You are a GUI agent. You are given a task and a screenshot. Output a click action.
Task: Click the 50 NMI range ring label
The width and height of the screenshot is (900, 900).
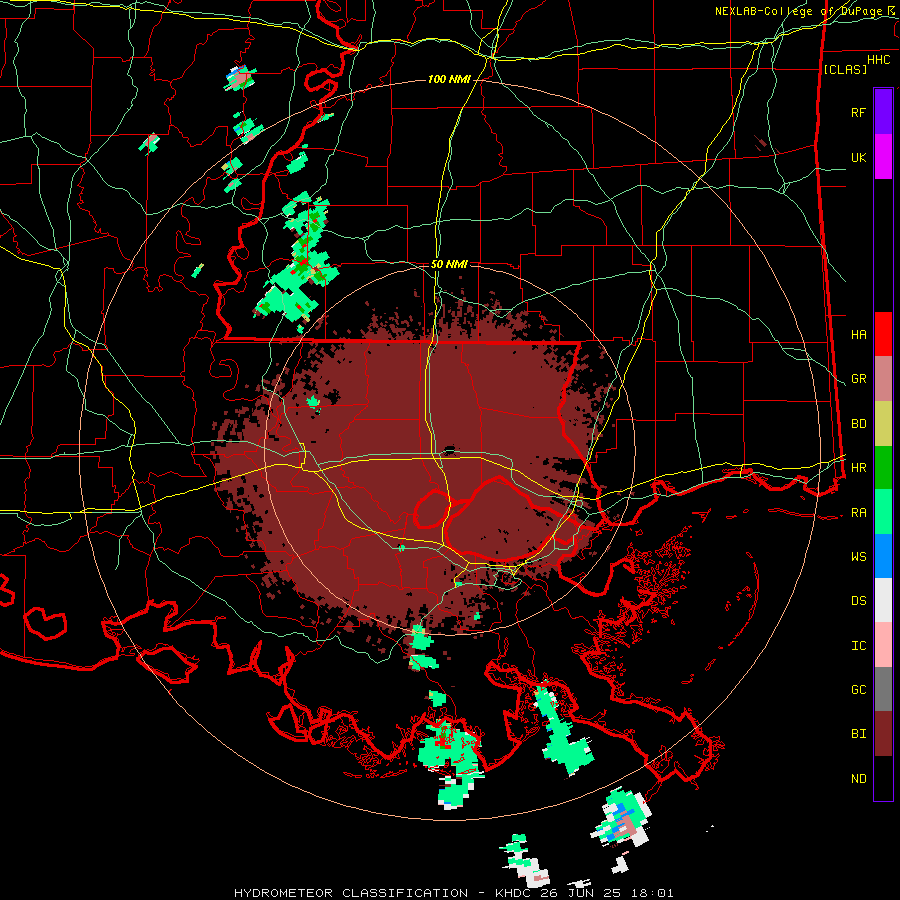(449, 265)
